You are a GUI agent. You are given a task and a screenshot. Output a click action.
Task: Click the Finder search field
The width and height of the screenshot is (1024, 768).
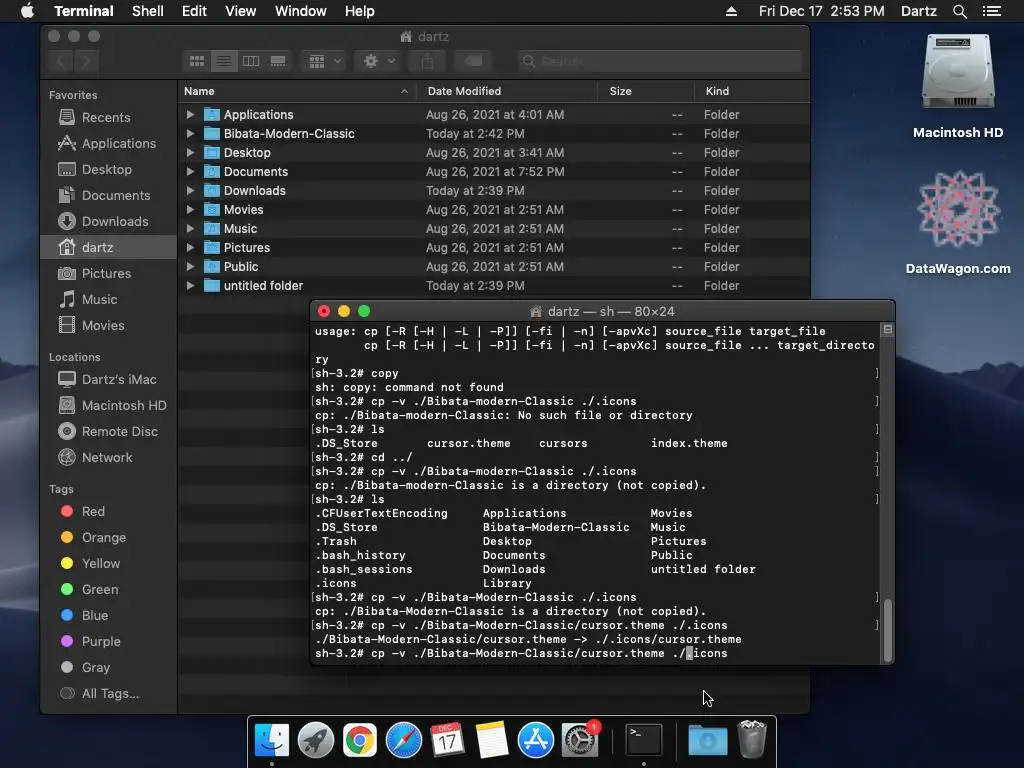coord(660,61)
